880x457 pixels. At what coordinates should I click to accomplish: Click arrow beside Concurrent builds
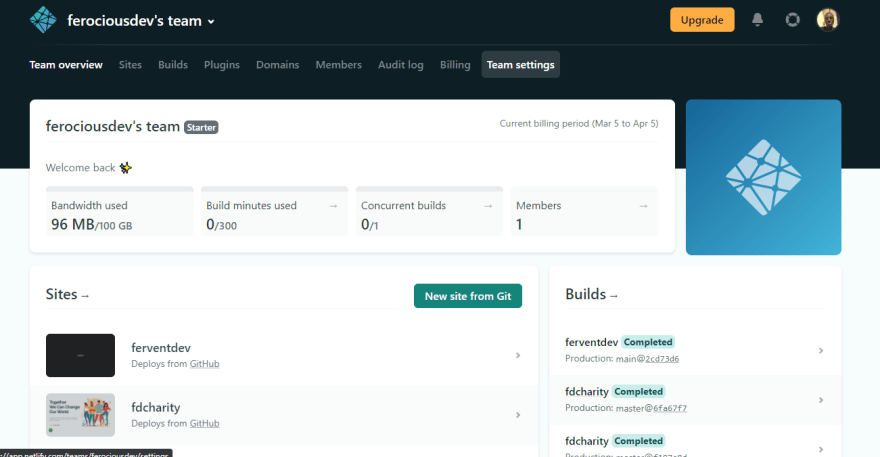[488, 206]
